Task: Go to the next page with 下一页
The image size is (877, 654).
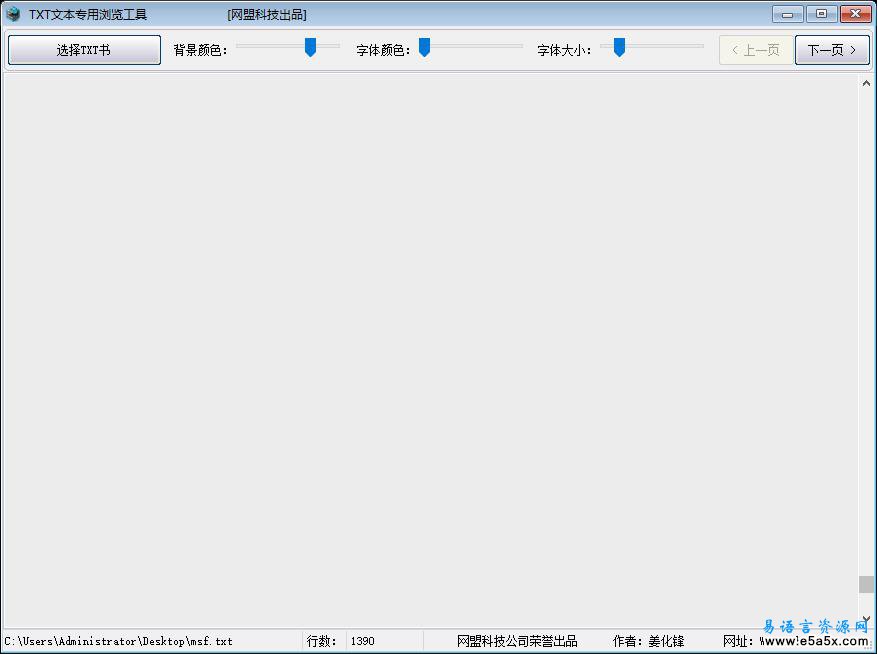Action: click(832, 50)
